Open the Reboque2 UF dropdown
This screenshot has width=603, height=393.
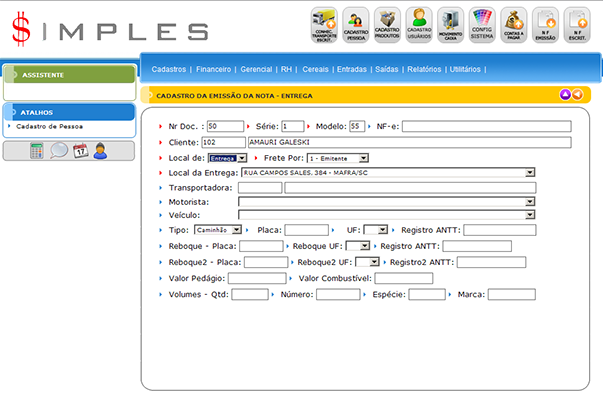367,262
